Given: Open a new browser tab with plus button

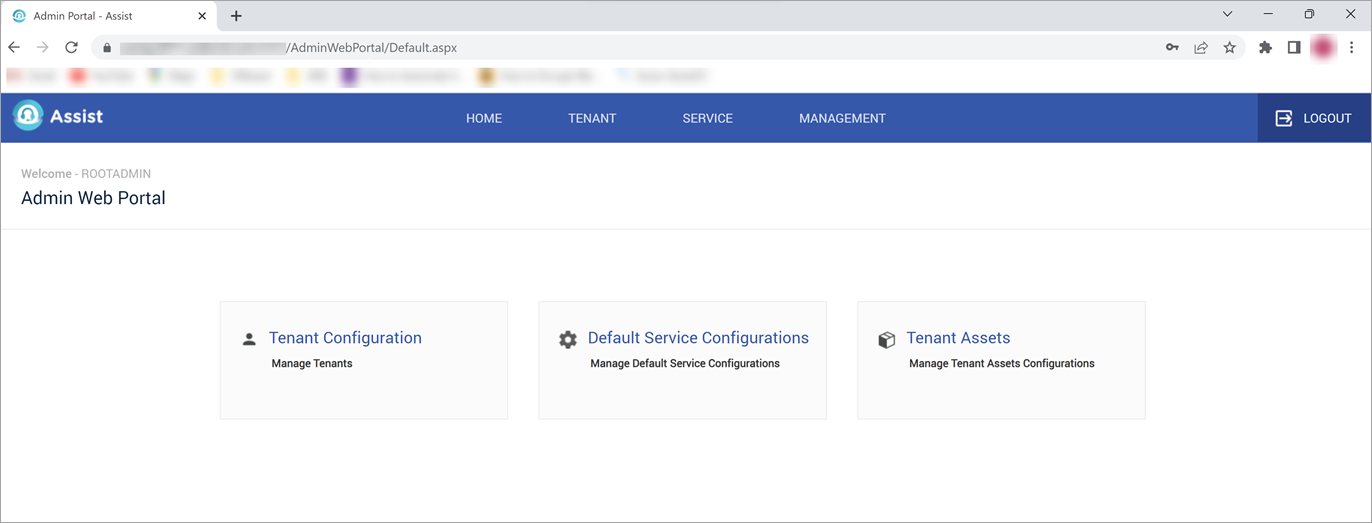Looking at the screenshot, I should tap(236, 16).
